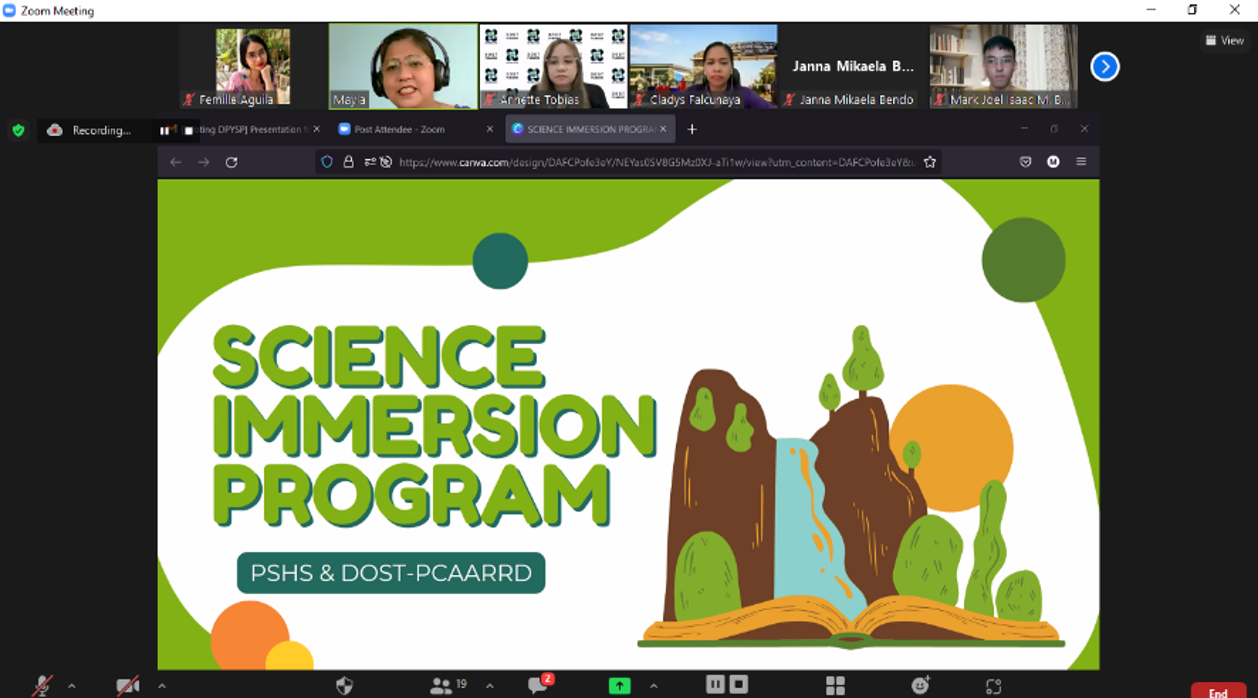Start video with the camera icon

click(127, 686)
